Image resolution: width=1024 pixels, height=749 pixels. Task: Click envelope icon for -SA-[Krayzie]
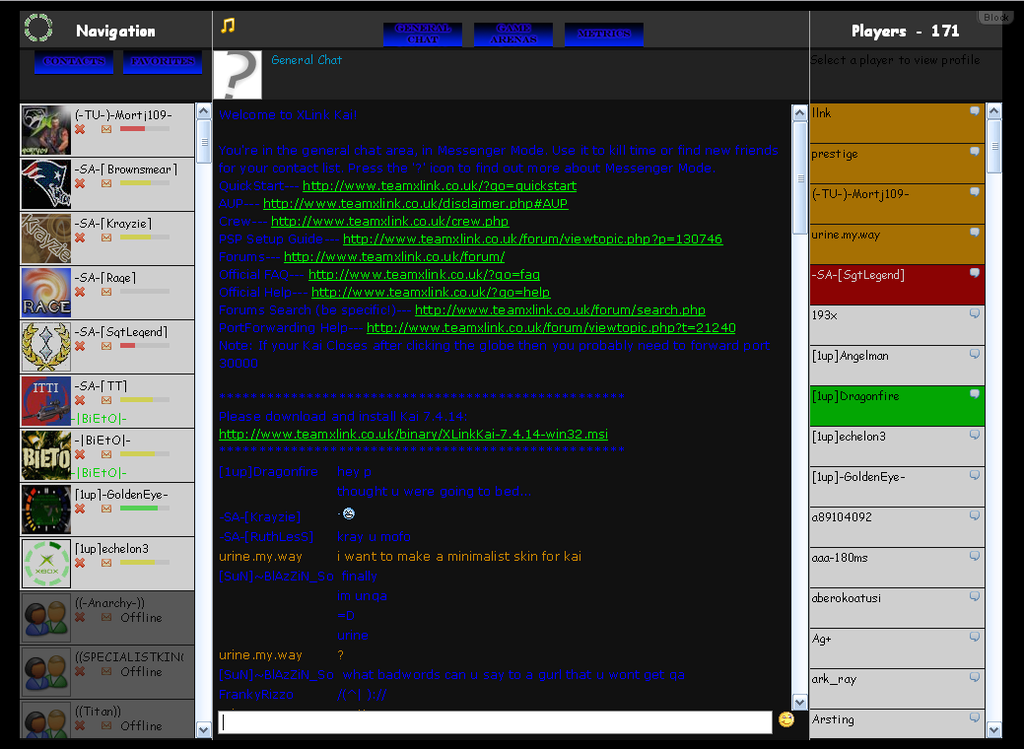(106, 238)
